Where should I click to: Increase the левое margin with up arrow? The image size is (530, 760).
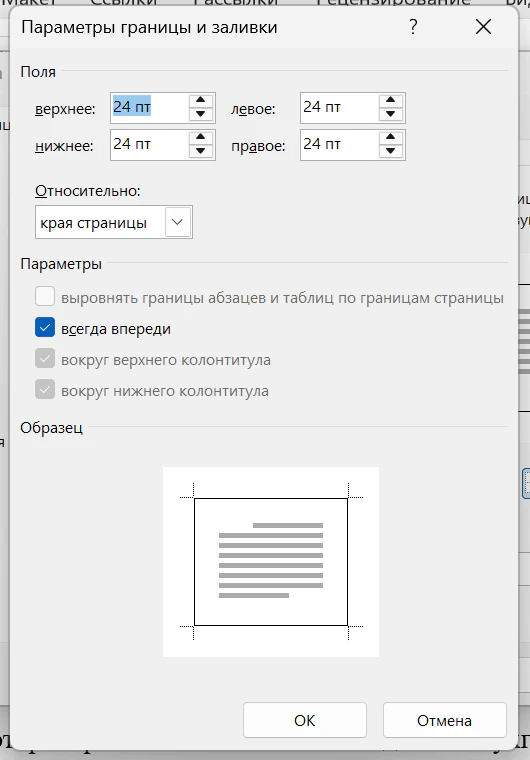(x=391, y=101)
